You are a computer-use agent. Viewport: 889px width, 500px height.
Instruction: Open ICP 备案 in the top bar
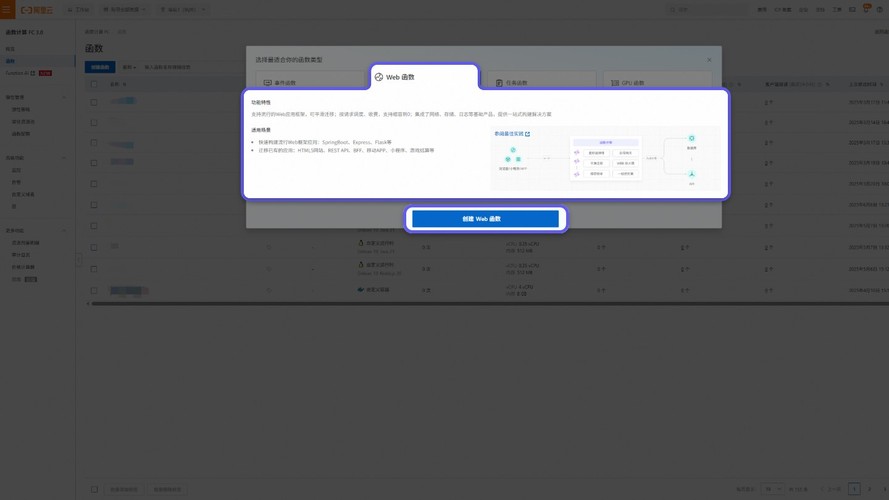coord(783,10)
